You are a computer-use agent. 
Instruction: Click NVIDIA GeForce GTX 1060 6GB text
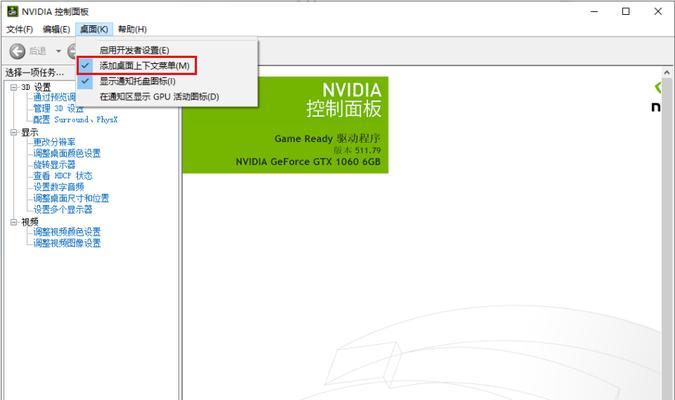(x=308, y=162)
